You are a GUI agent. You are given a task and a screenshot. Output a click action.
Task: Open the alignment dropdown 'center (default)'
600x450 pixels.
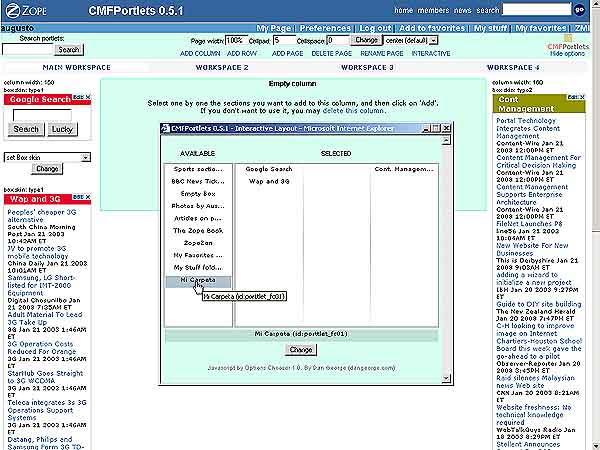point(433,40)
